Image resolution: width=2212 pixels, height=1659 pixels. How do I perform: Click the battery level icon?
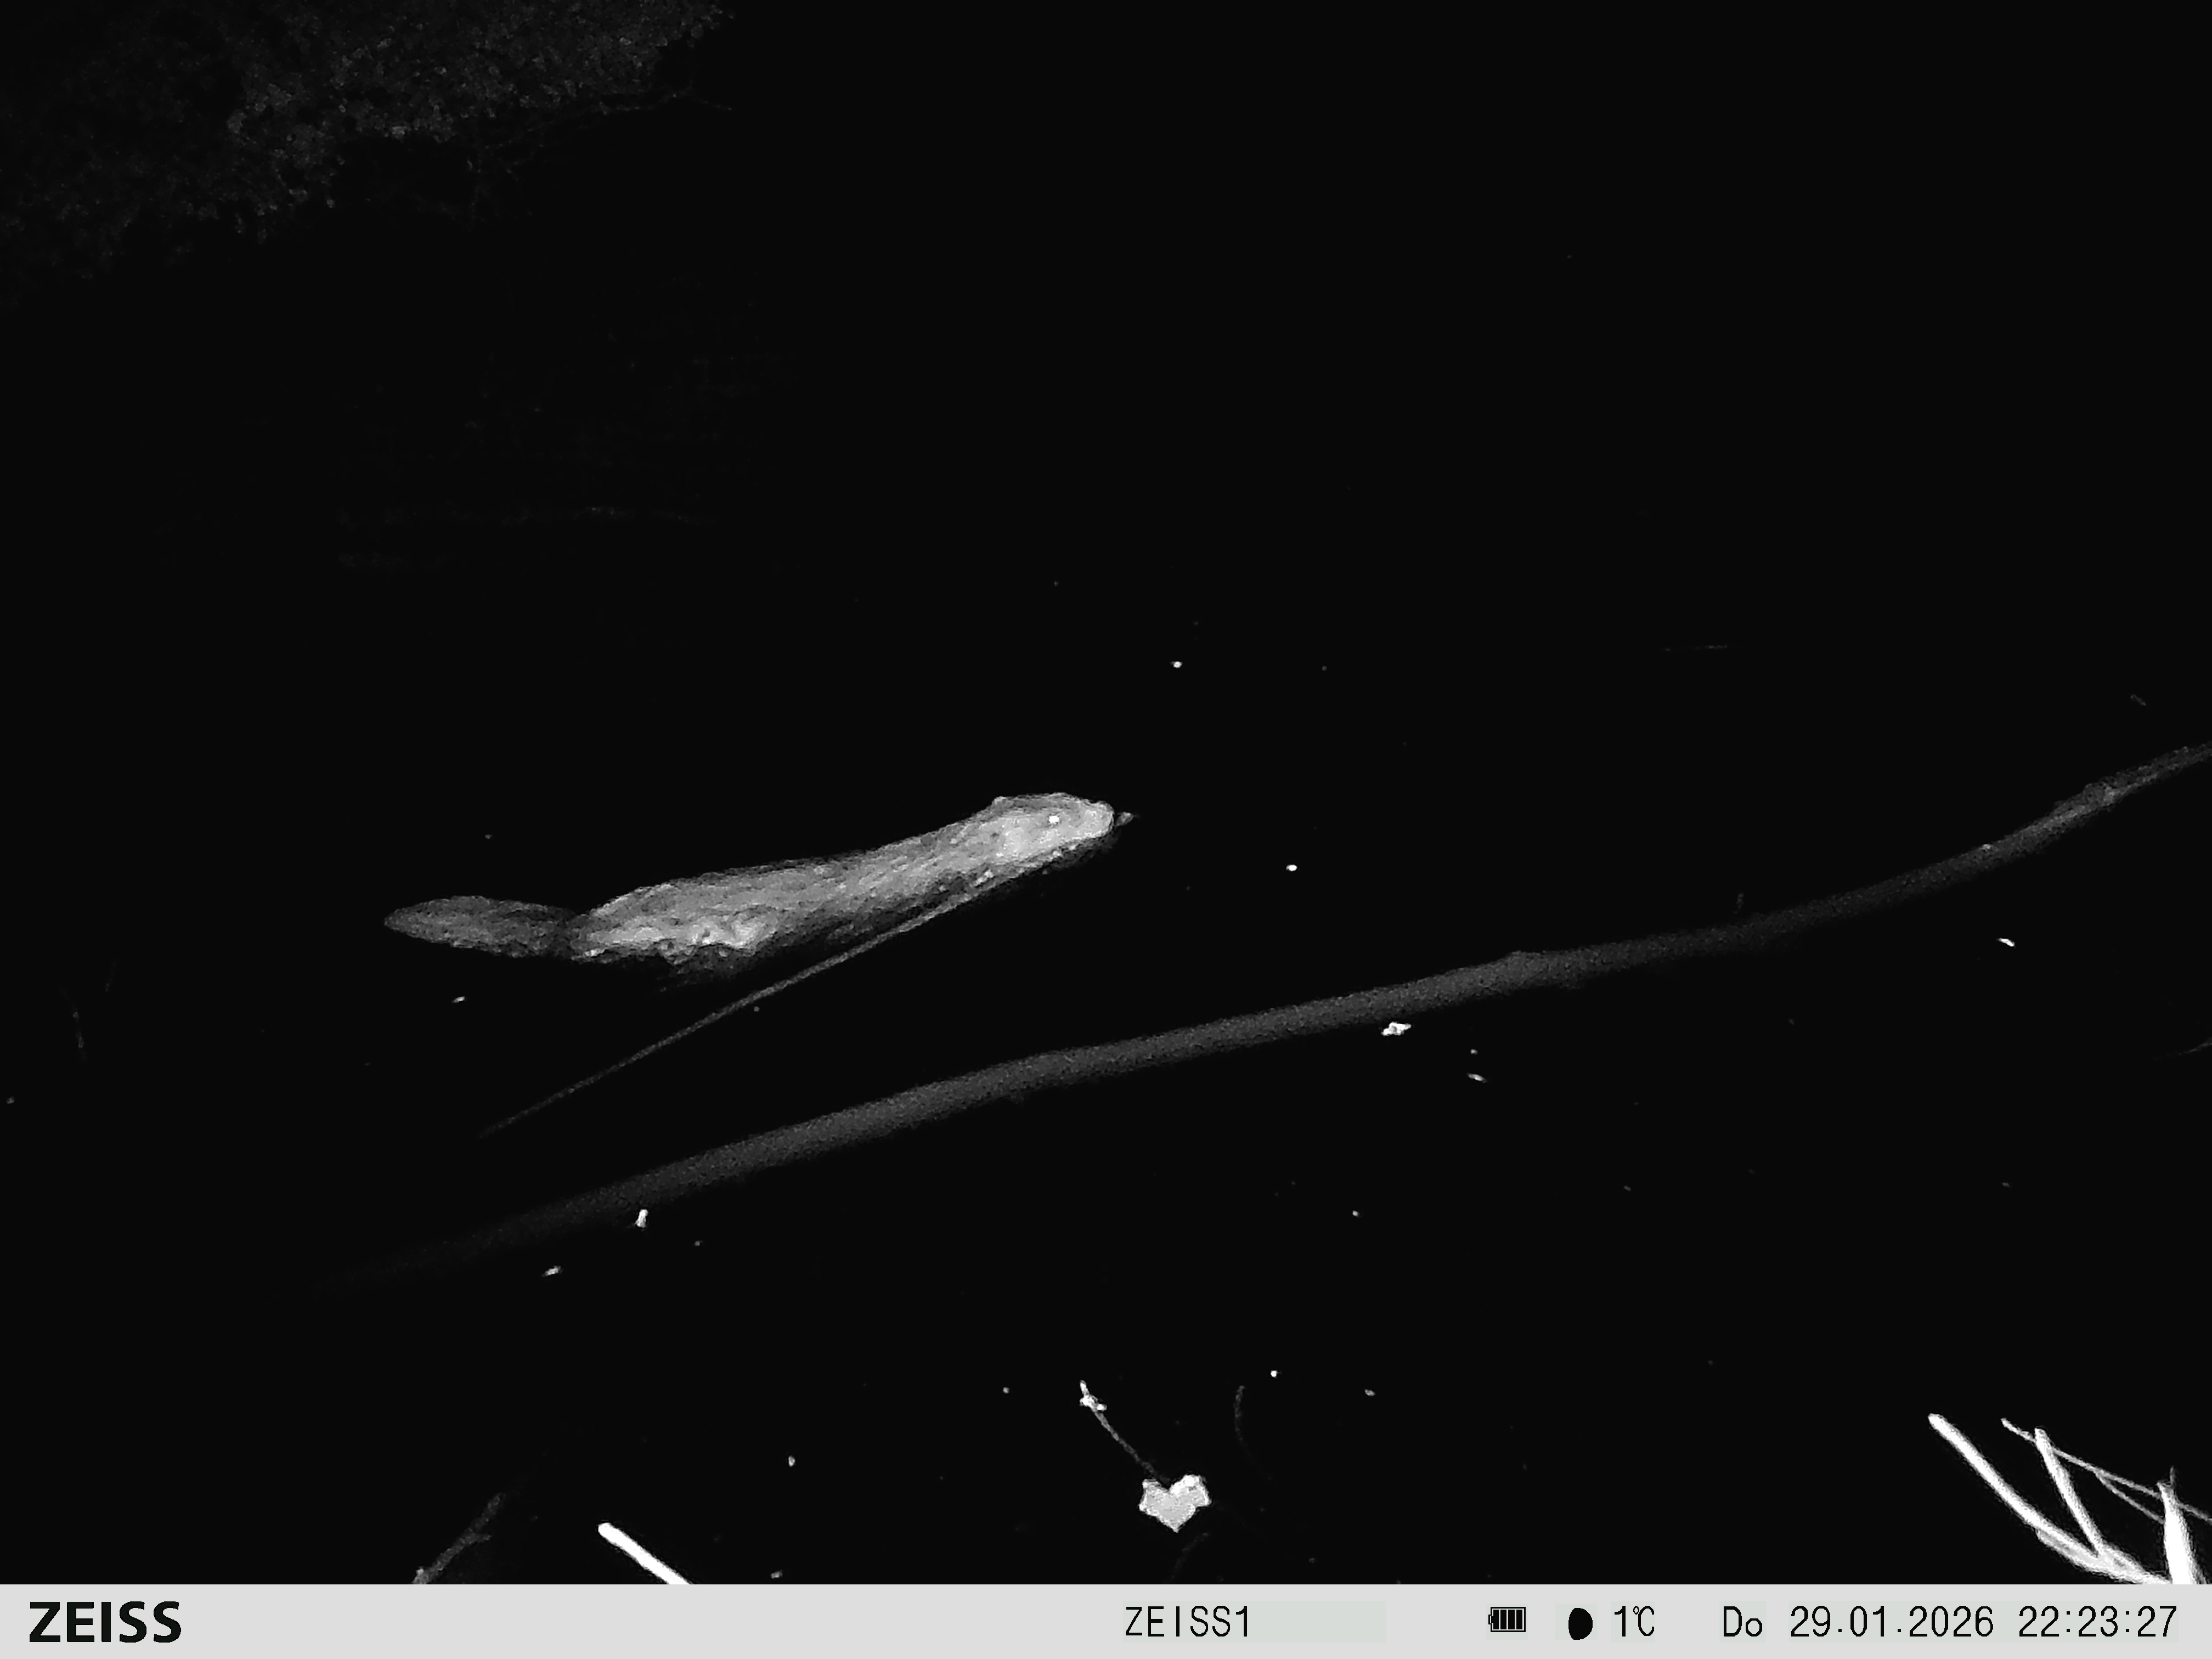tap(1506, 1620)
